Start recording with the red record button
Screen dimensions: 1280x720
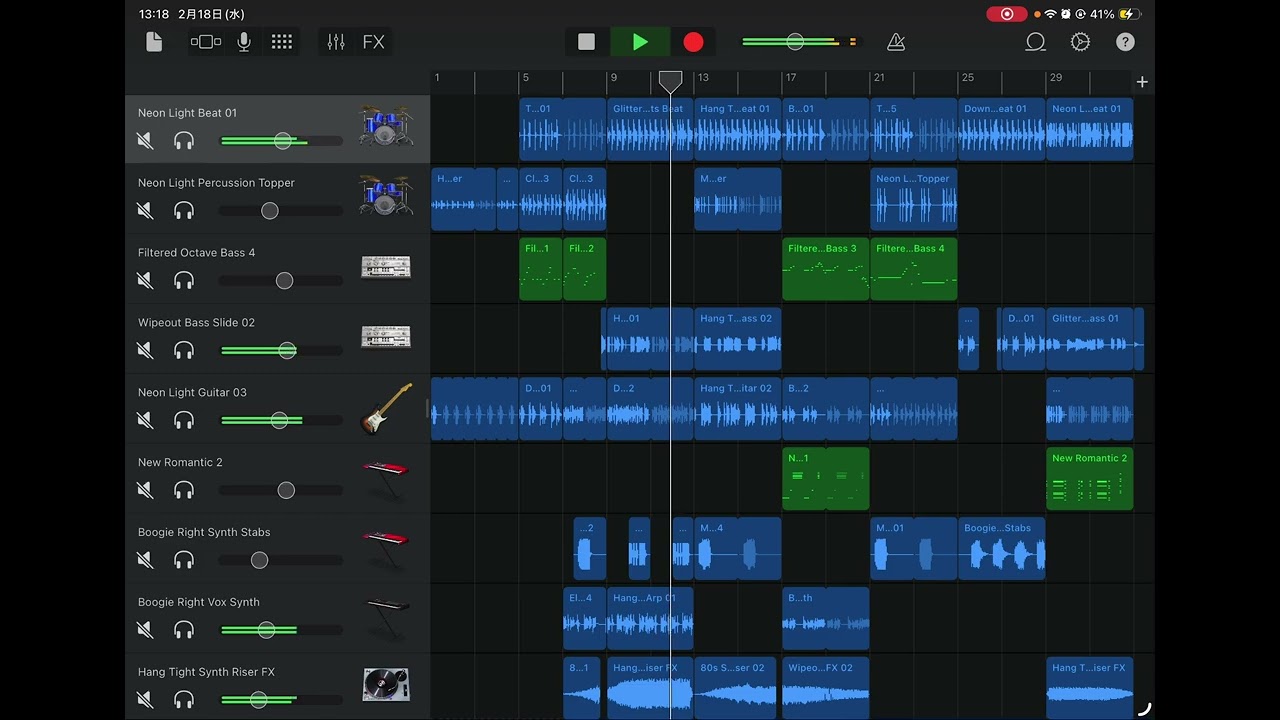click(693, 42)
